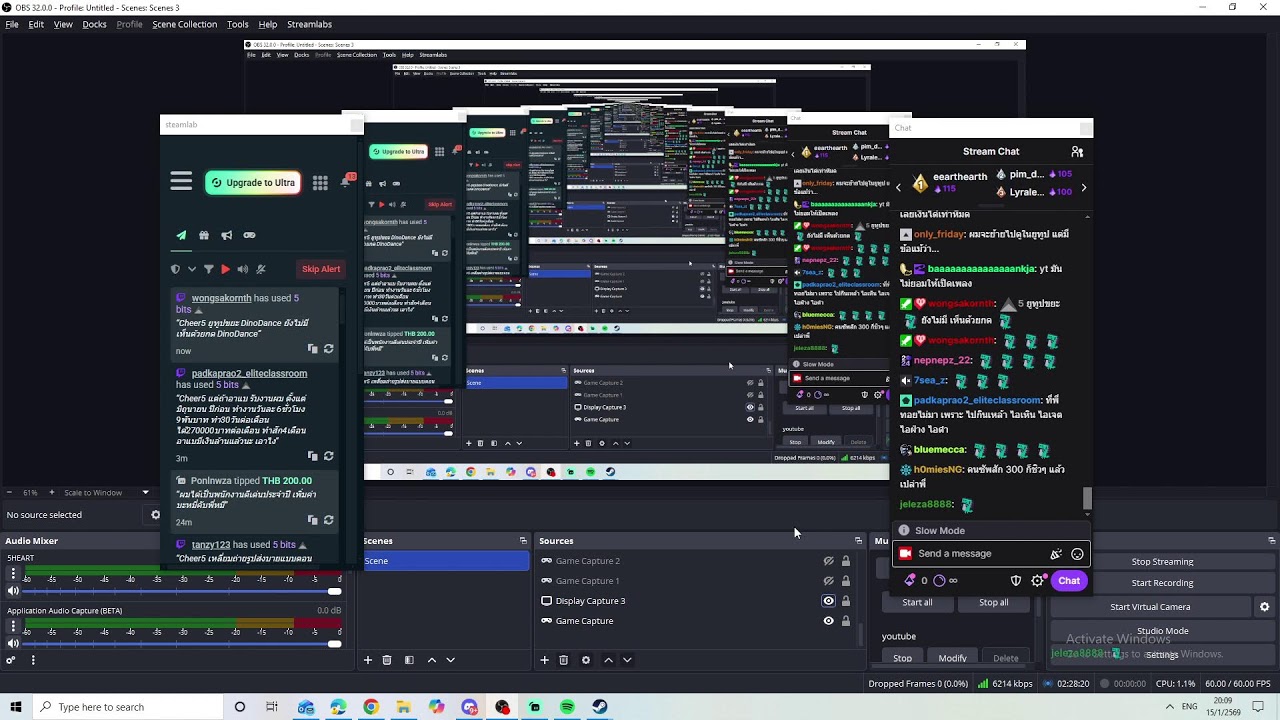
Task: Replay the Ponlnwza THB 200.00 tip alert
Action: pos(328,520)
